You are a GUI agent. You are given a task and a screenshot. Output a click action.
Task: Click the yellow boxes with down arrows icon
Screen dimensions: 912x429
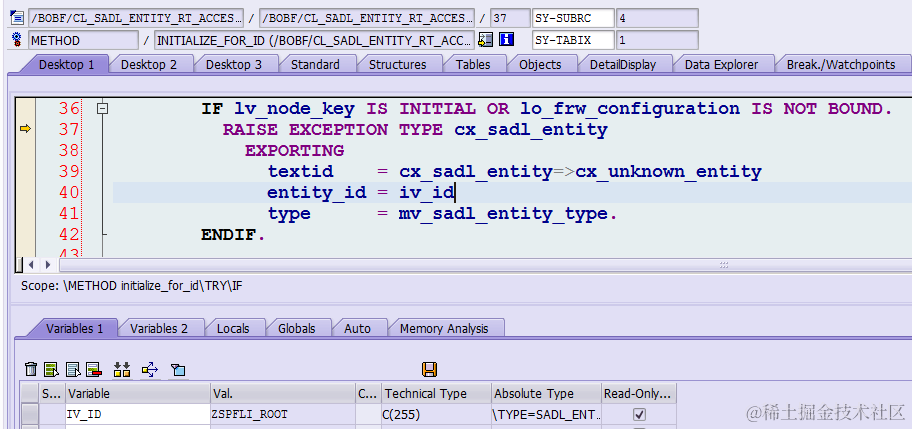[122, 369]
